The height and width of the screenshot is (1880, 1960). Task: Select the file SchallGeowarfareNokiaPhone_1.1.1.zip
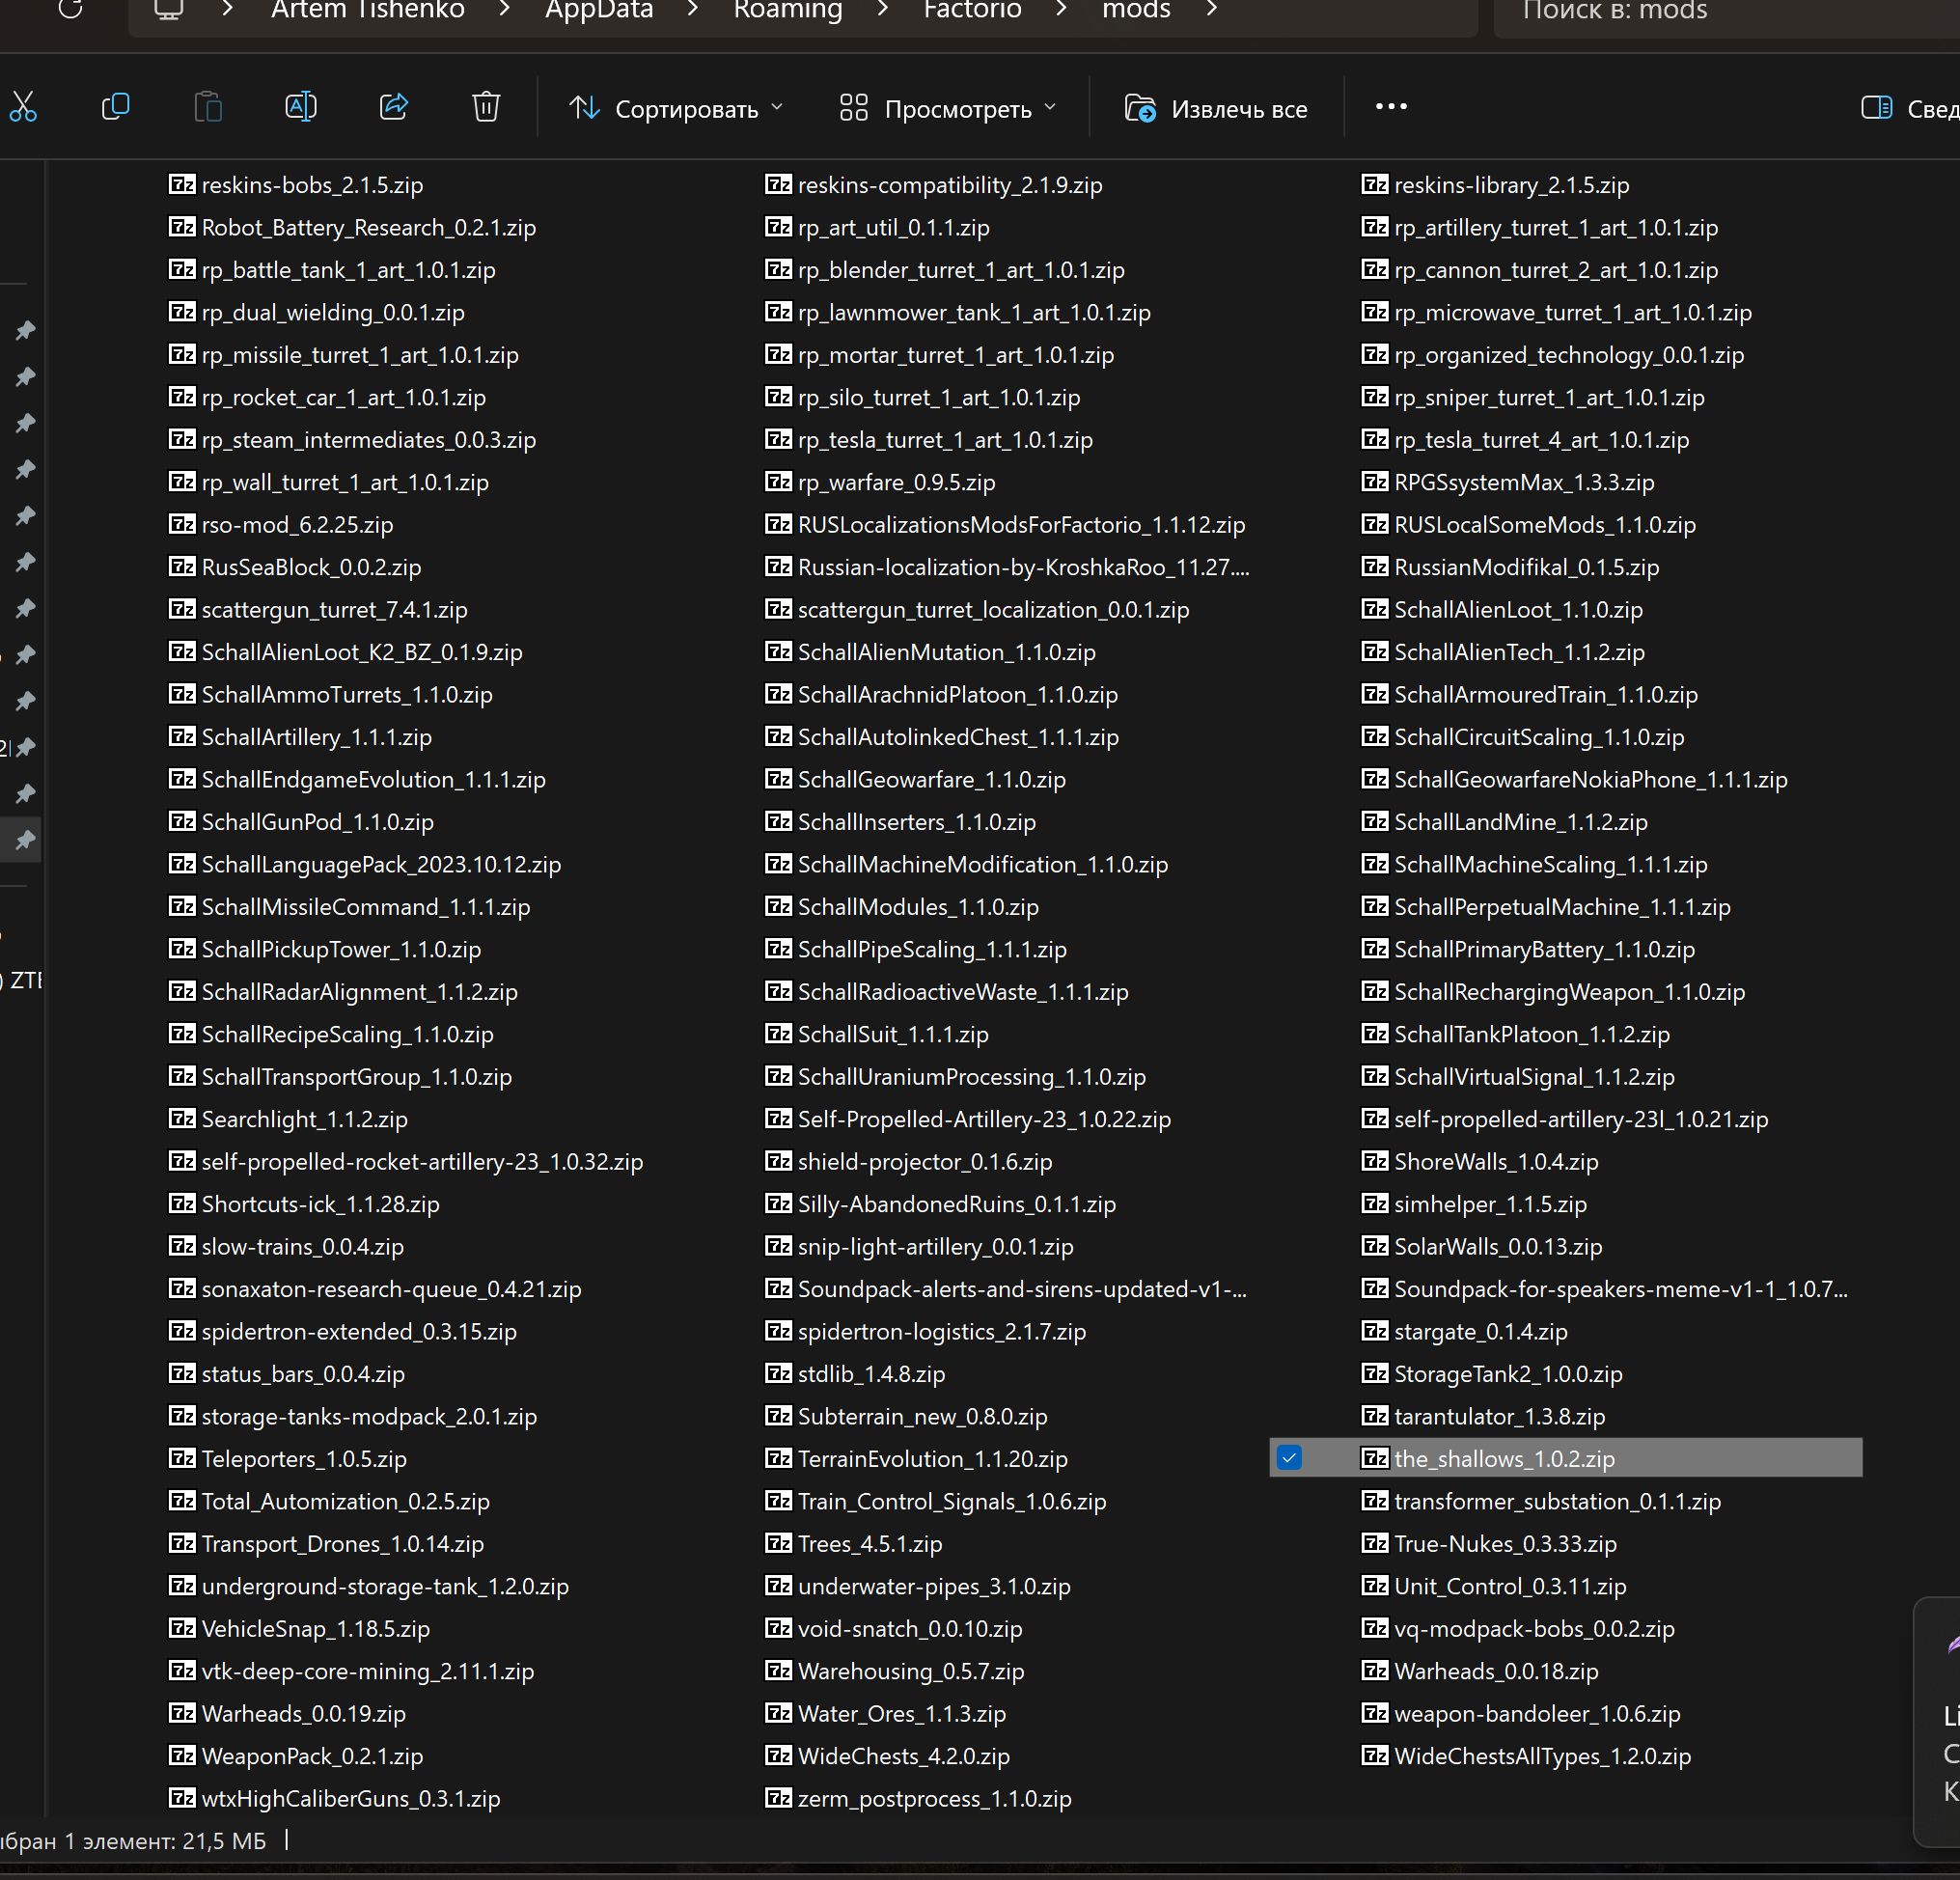tap(1590, 779)
